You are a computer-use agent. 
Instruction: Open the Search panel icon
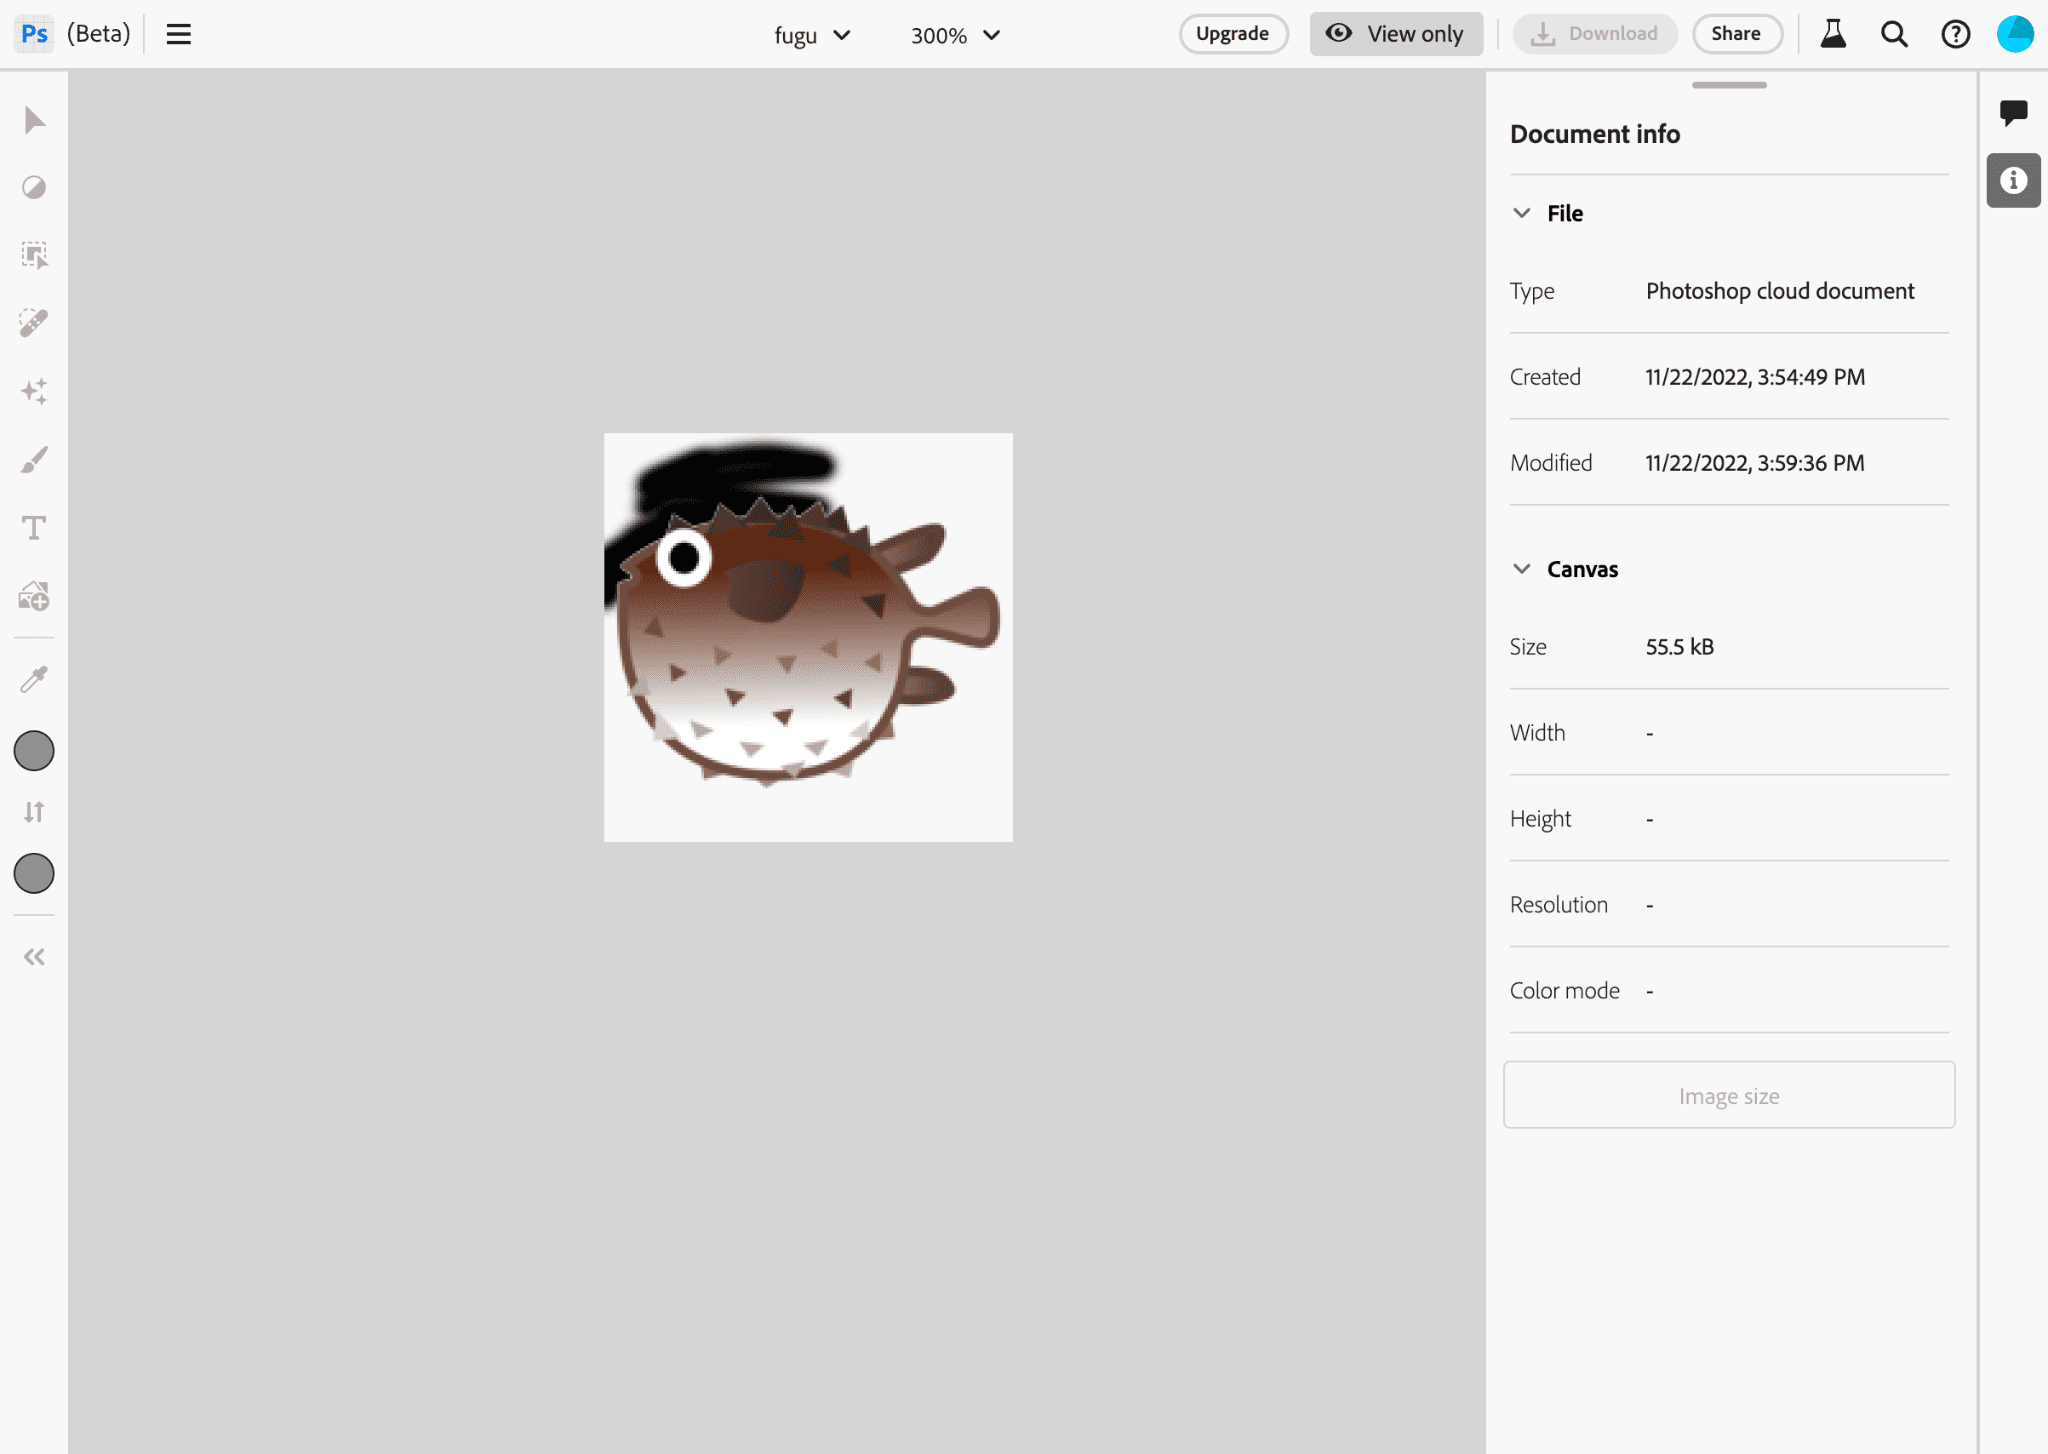[1894, 33]
